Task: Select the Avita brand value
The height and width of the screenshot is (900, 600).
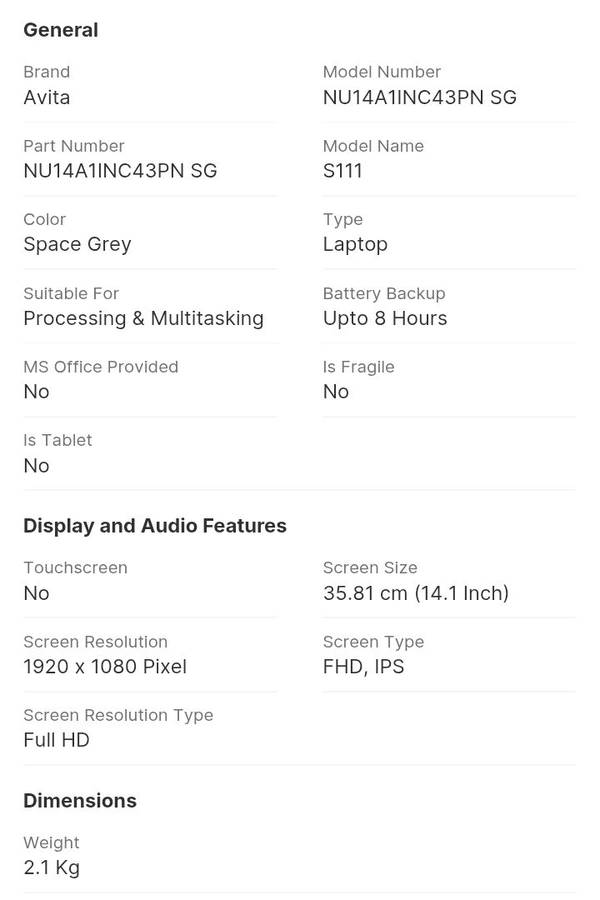Action: click(x=46, y=97)
